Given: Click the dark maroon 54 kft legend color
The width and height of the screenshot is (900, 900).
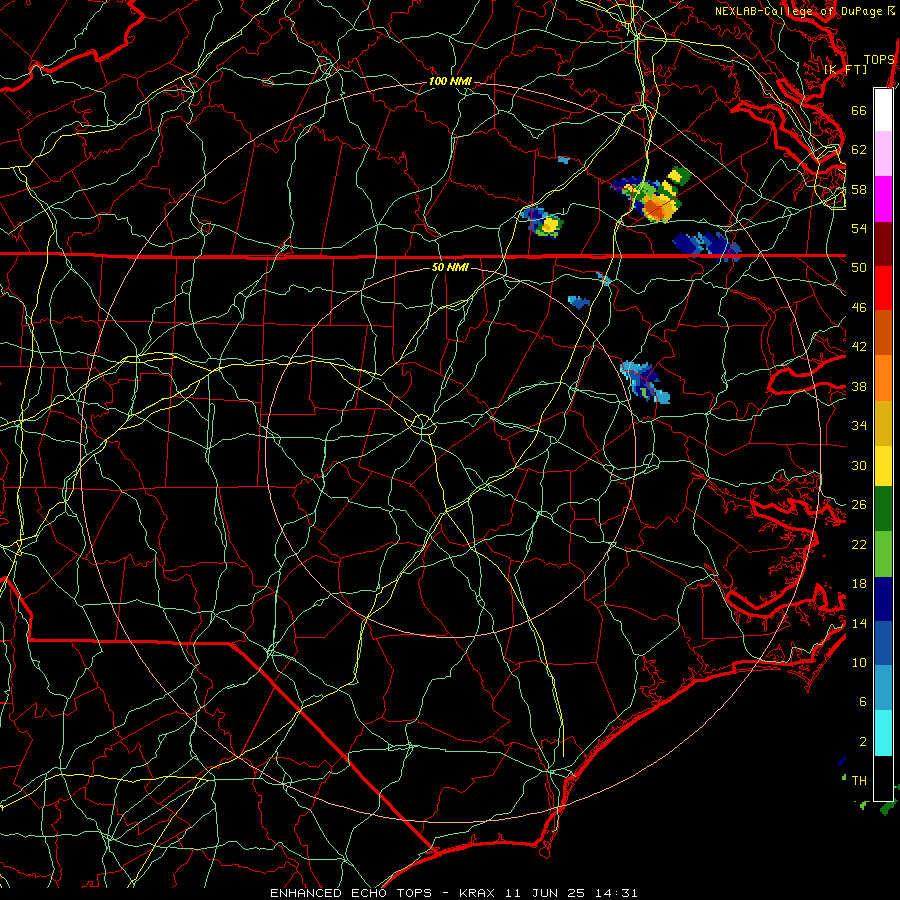Looking at the screenshot, I should pyautogui.click(x=883, y=244).
